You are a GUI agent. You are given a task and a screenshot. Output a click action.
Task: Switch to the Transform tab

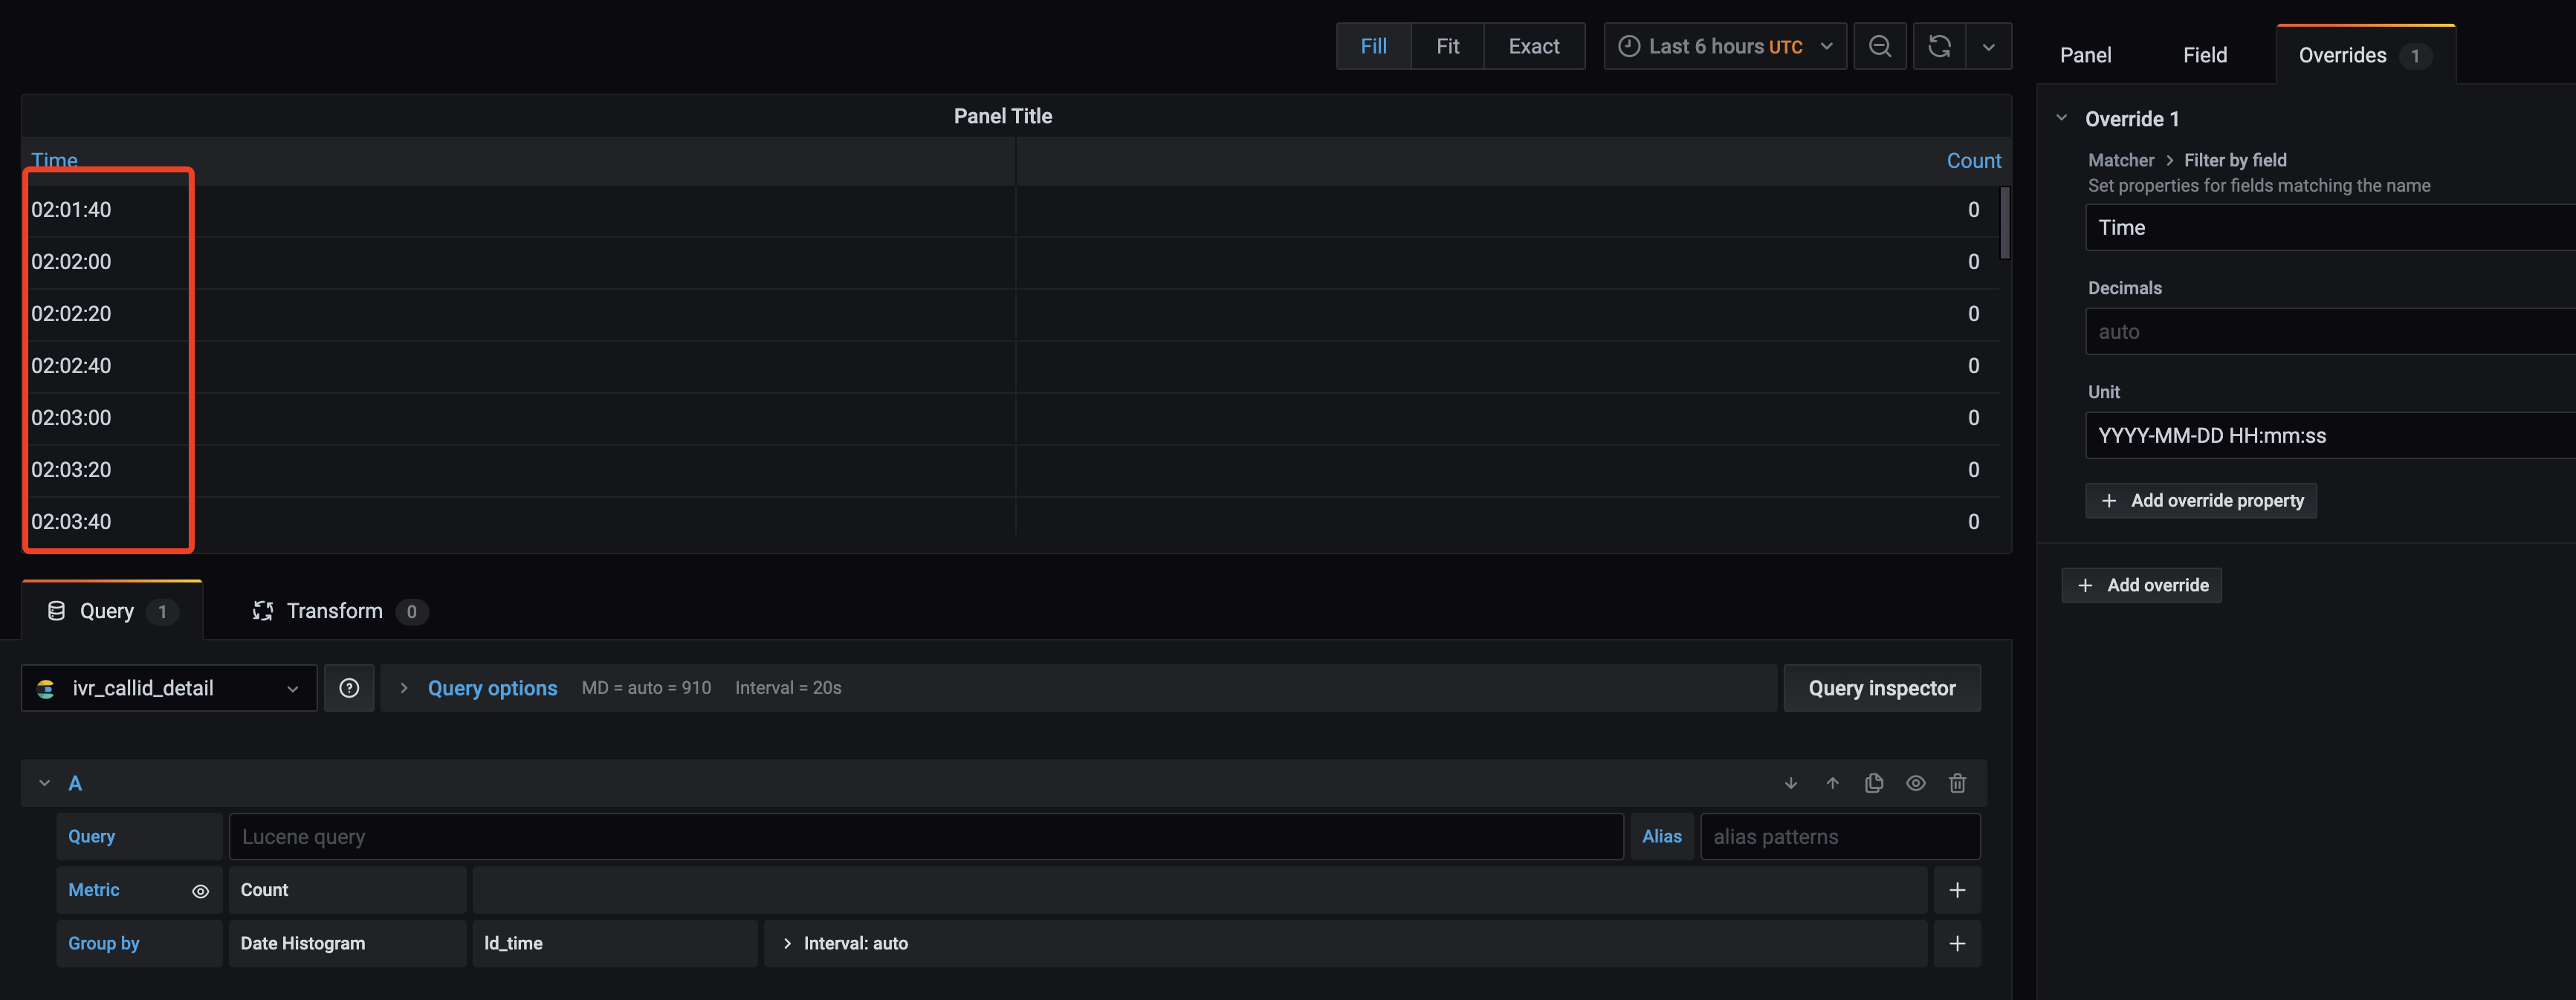coord(335,611)
